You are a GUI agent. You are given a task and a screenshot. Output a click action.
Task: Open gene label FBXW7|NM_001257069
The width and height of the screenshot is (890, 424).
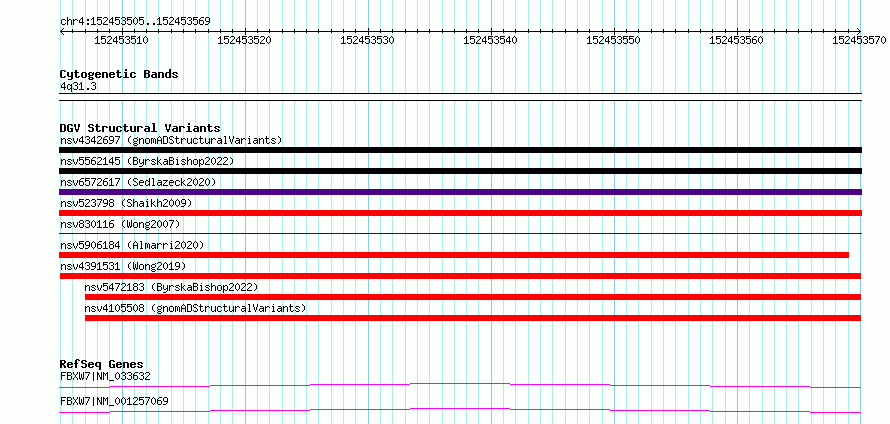(x=114, y=401)
